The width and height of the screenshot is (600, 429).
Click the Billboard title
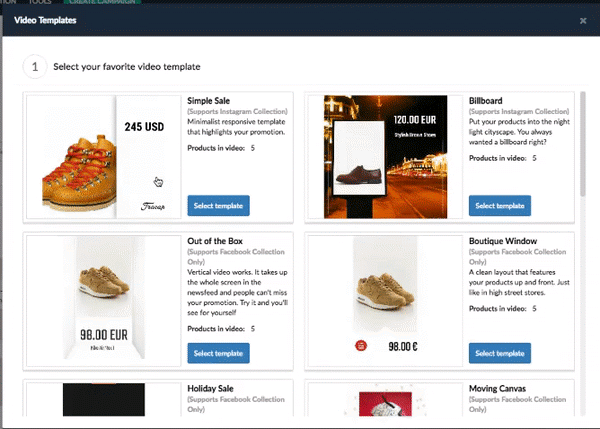485,101
